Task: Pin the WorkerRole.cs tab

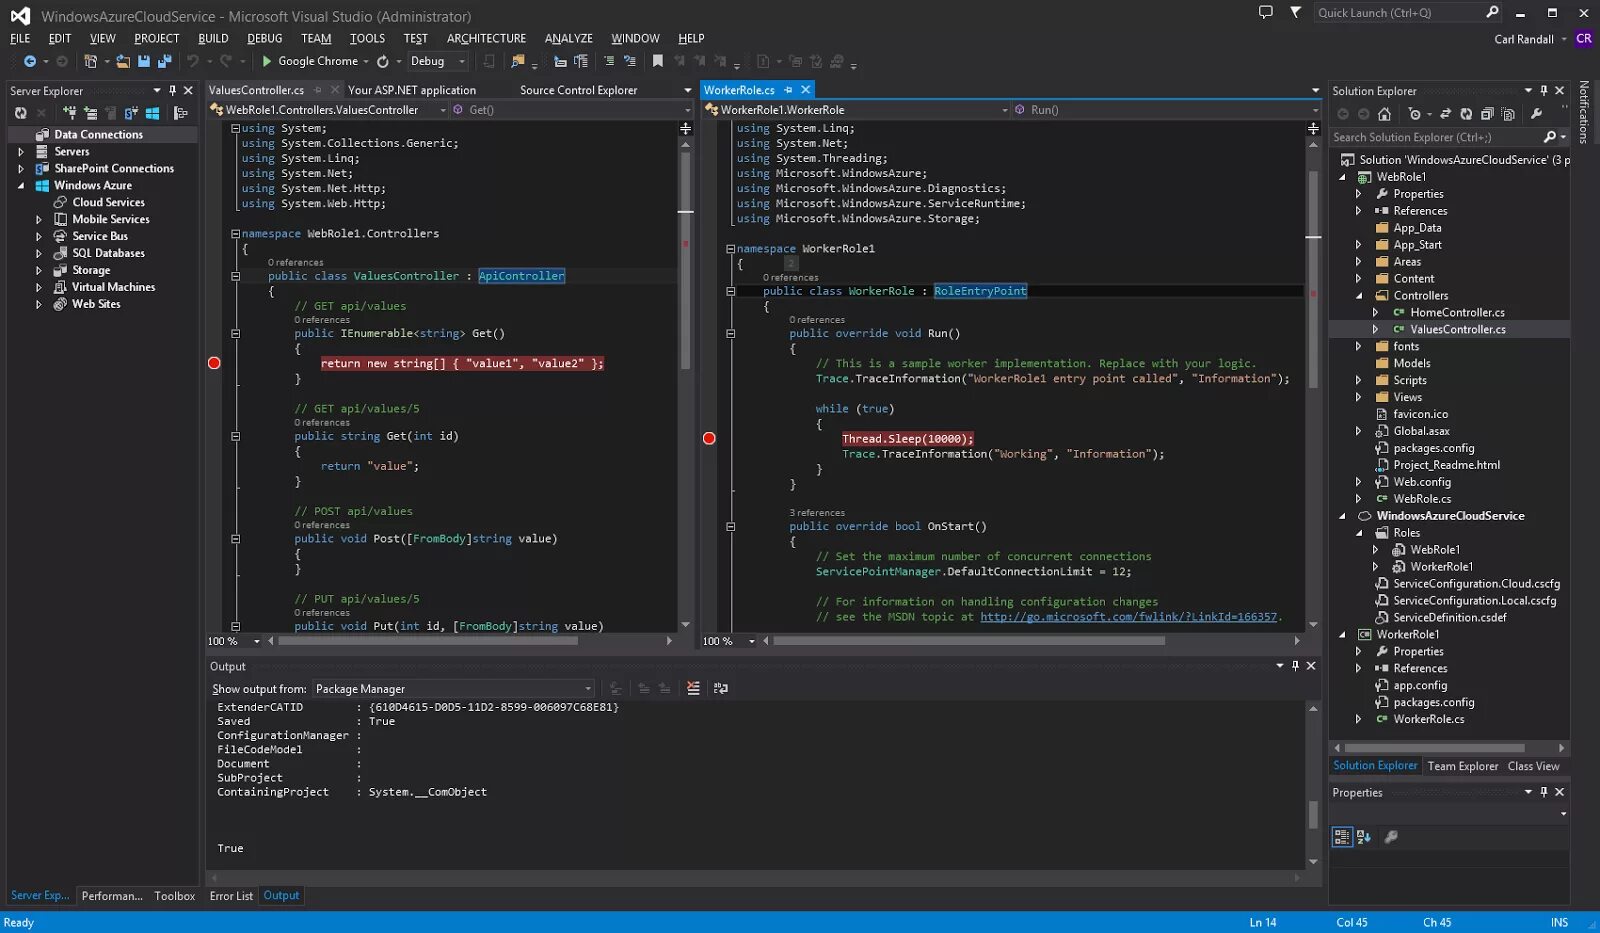Action: pyautogui.click(x=788, y=90)
